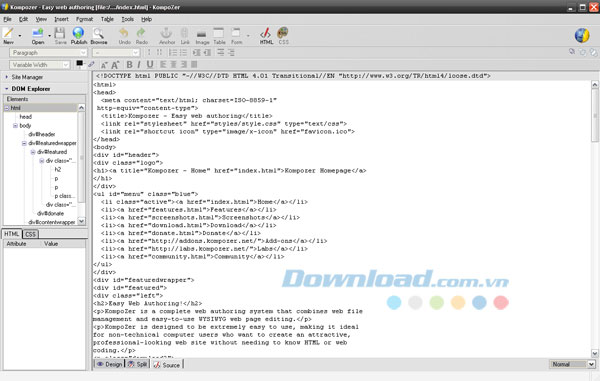
Task: Collapse the html node in DOM tree
Action: (7, 108)
